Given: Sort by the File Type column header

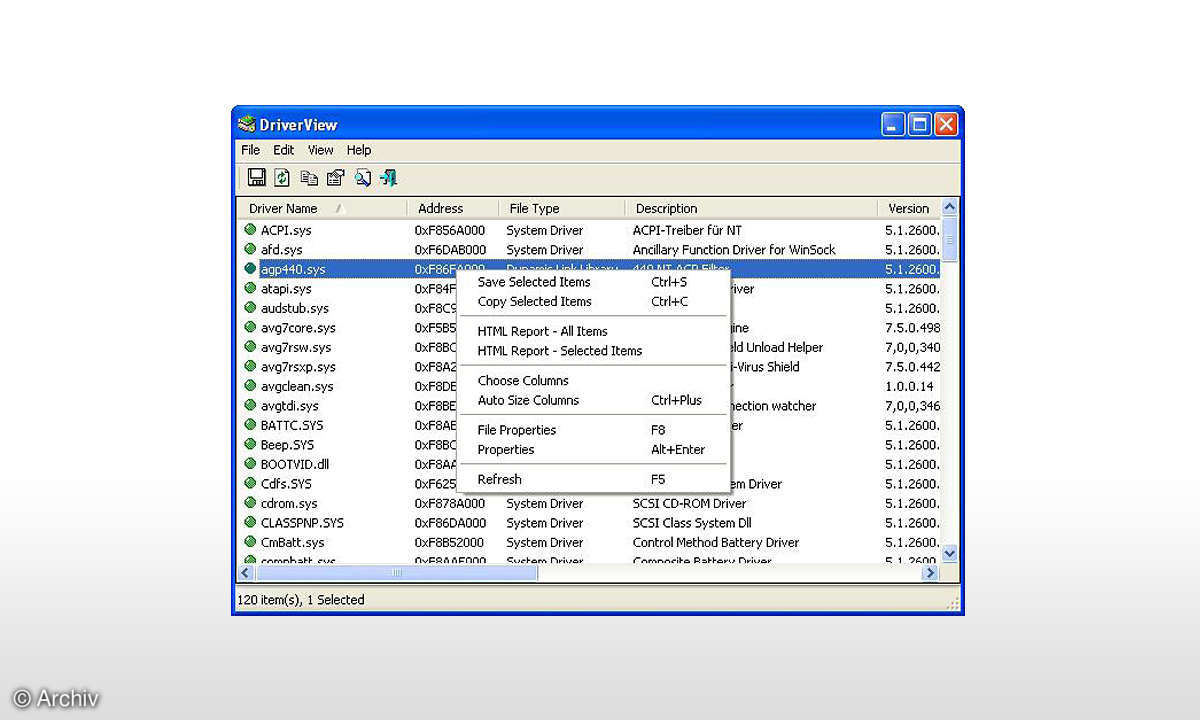Looking at the screenshot, I should (x=562, y=208).
